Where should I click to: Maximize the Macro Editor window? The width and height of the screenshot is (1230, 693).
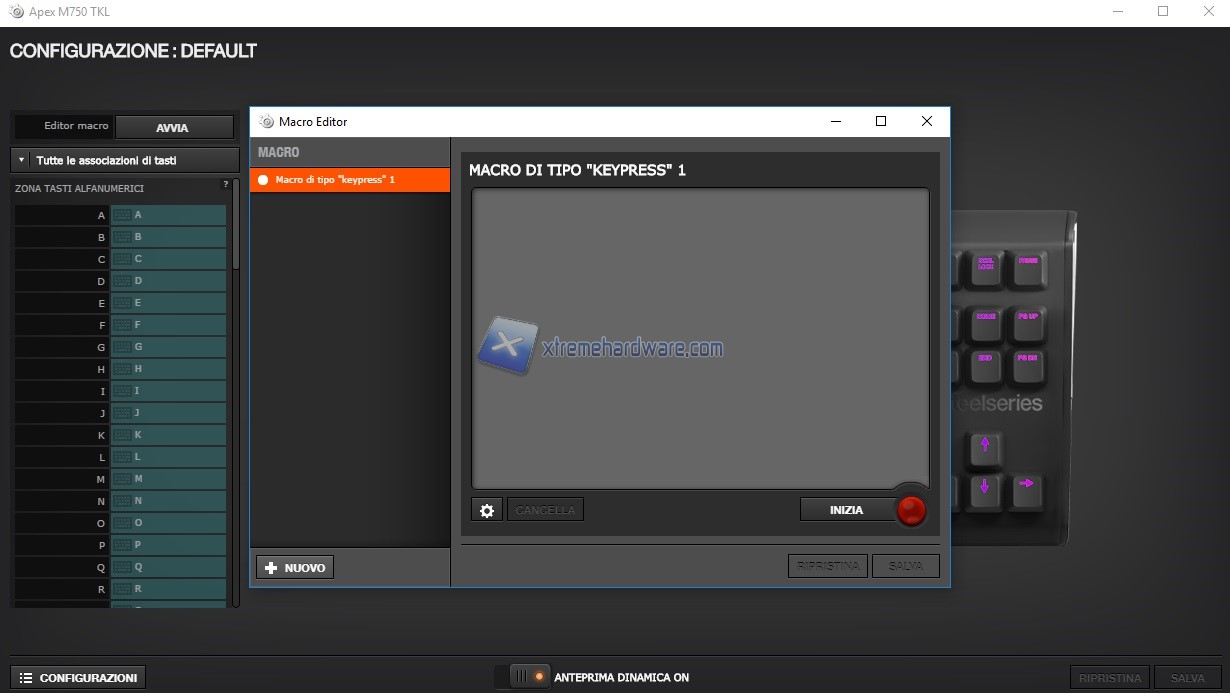[x=881, y=121]
